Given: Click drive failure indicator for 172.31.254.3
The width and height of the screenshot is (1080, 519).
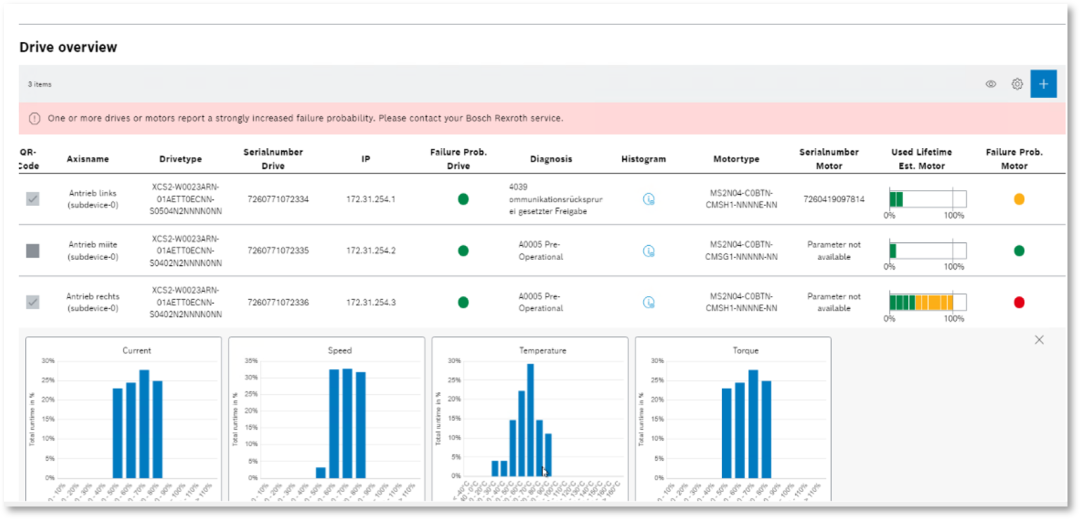Looking at the screenshot, I should point(463,302).
